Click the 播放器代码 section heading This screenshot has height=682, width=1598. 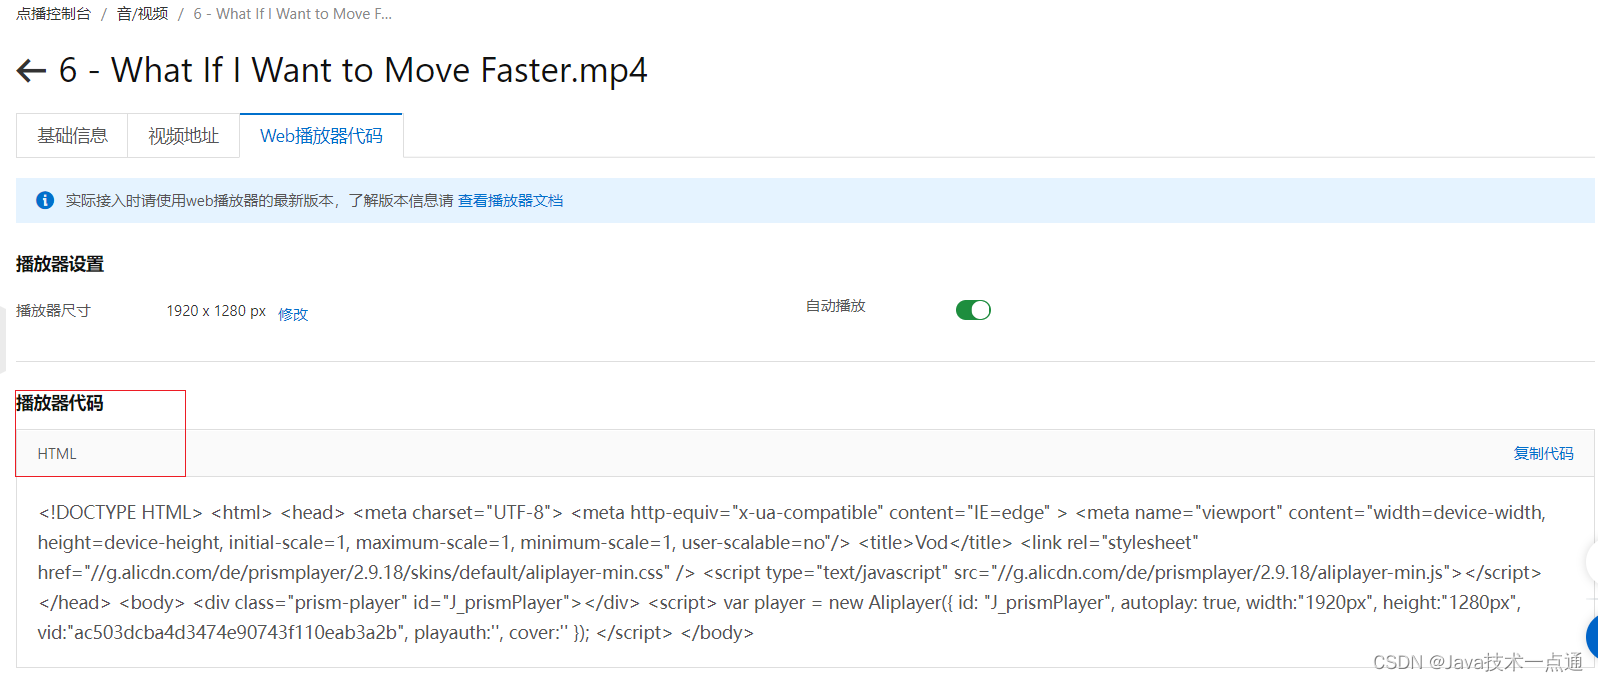(60, 403)
